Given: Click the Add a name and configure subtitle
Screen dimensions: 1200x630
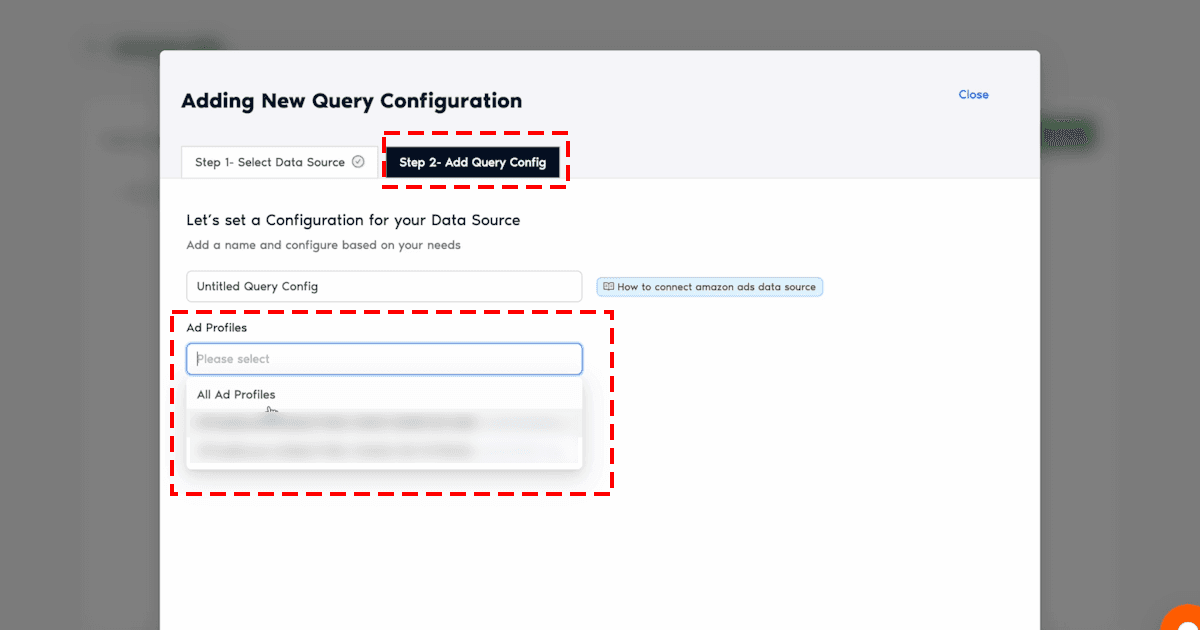Looking at the screenshot, I should tap(323, 245).
